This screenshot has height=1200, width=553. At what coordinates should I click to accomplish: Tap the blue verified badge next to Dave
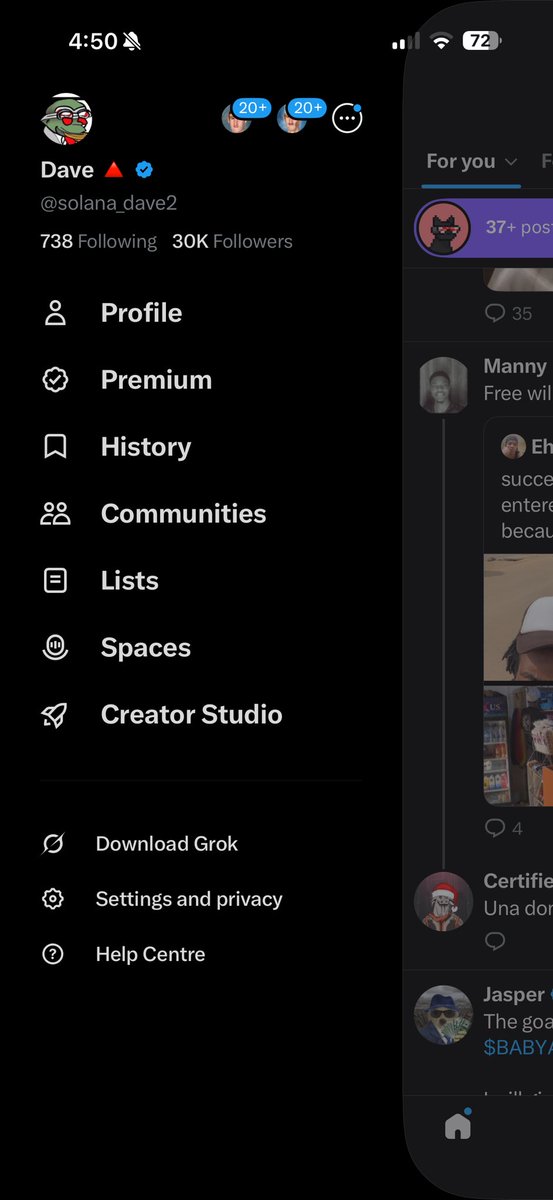click(x=144, y=170)
